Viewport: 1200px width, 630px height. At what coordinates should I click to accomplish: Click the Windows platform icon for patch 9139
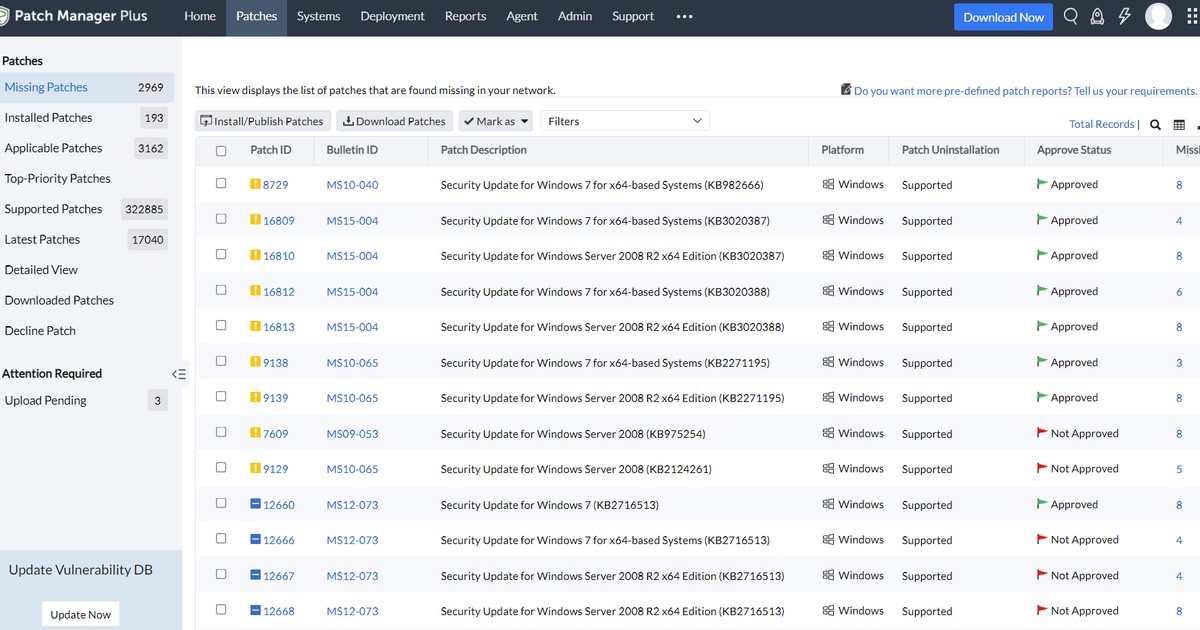828,397
